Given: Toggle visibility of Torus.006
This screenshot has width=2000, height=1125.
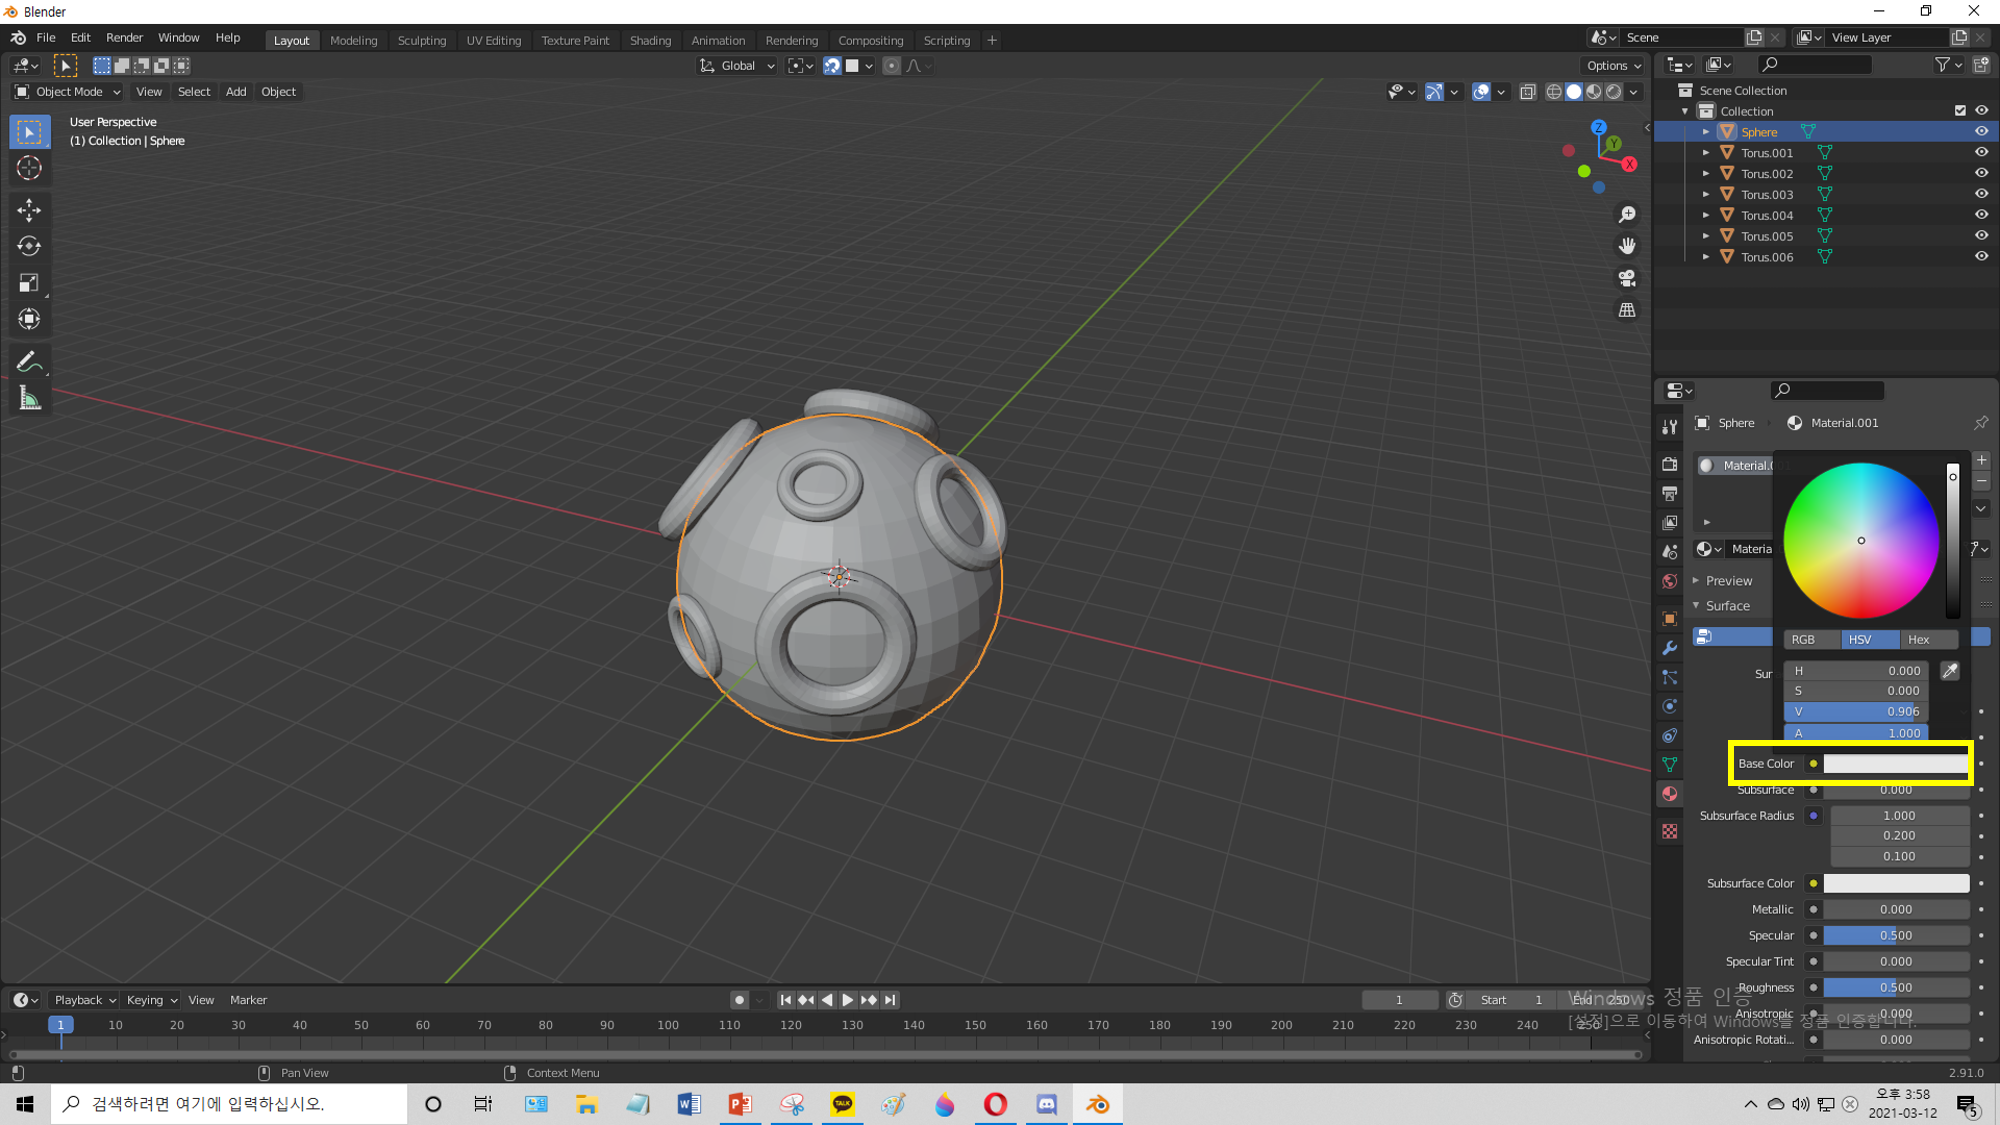Looking at the screenshot, I should click(1981, 257).
